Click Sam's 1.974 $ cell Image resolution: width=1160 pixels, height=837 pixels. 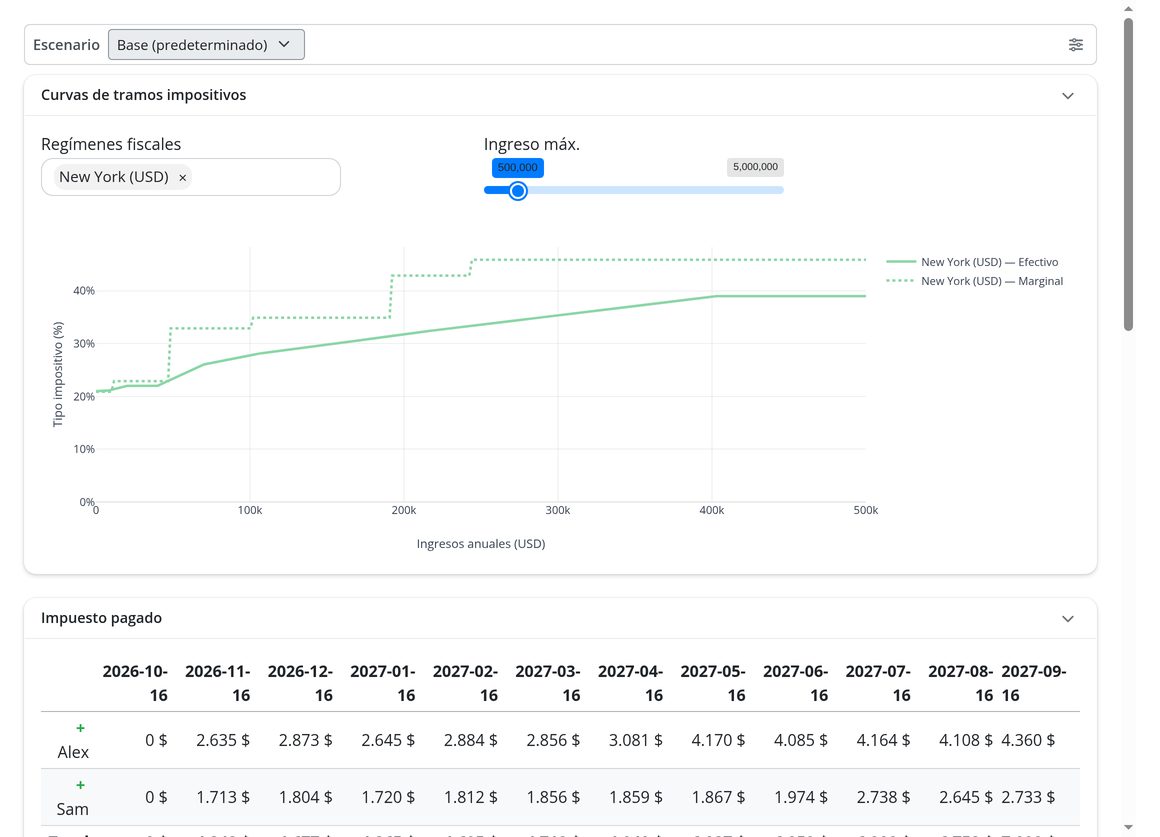[800, 797]
